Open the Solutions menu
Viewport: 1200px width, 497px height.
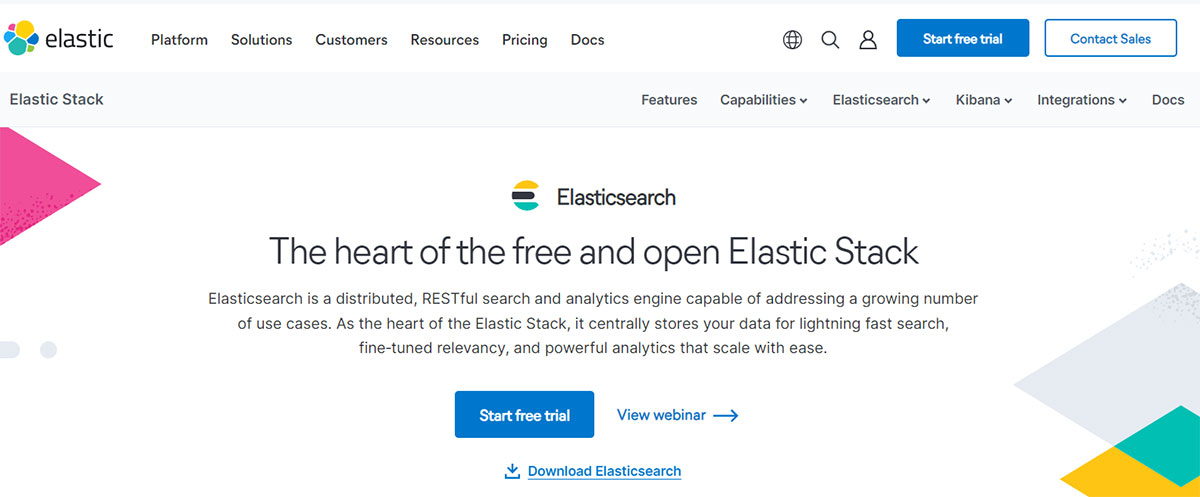tap(261, 40)
